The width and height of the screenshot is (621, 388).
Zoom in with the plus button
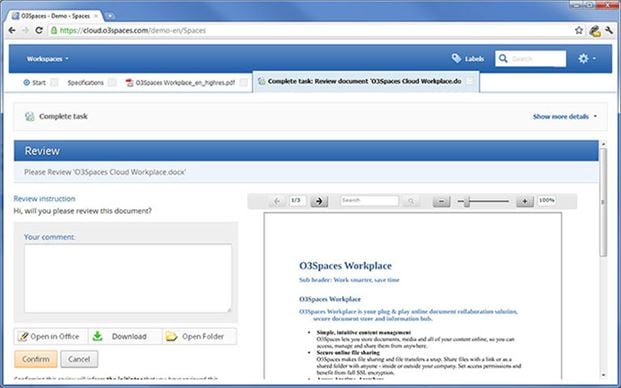point(525,201)
